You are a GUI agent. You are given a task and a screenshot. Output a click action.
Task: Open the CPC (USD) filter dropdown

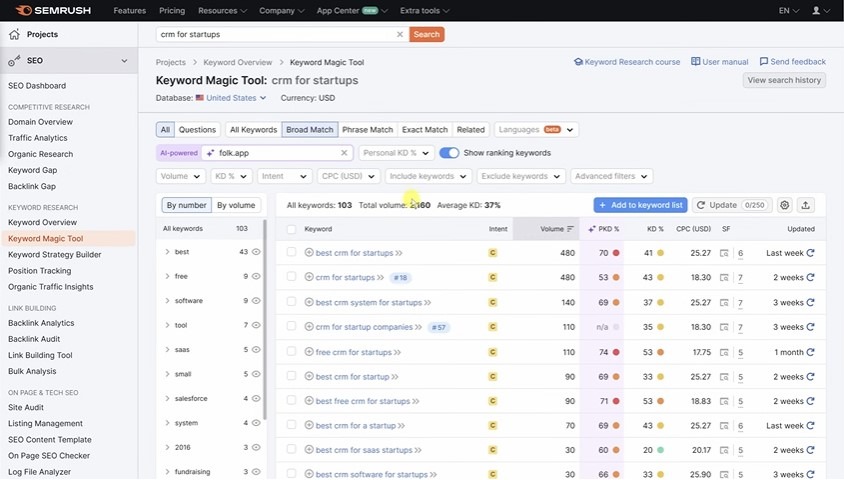(x=348, y=177)
